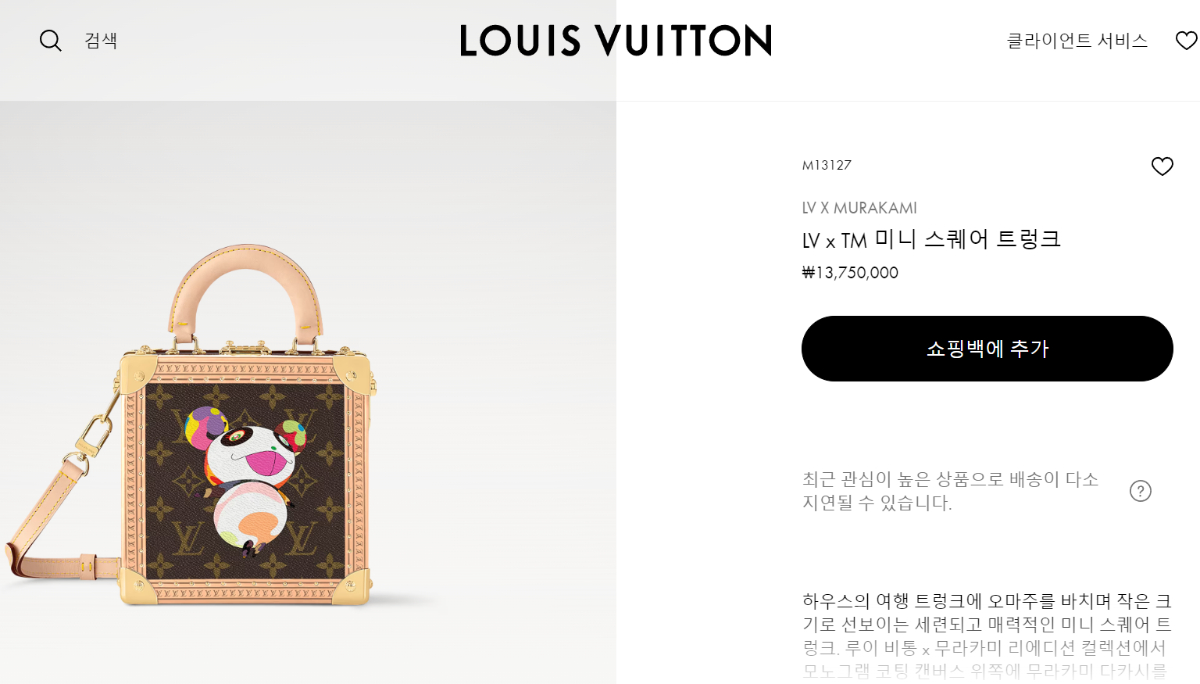The width and height of the screenshot is (1200, 684).
Task: Click the delivery delay notice text
Action: point(950,491)
